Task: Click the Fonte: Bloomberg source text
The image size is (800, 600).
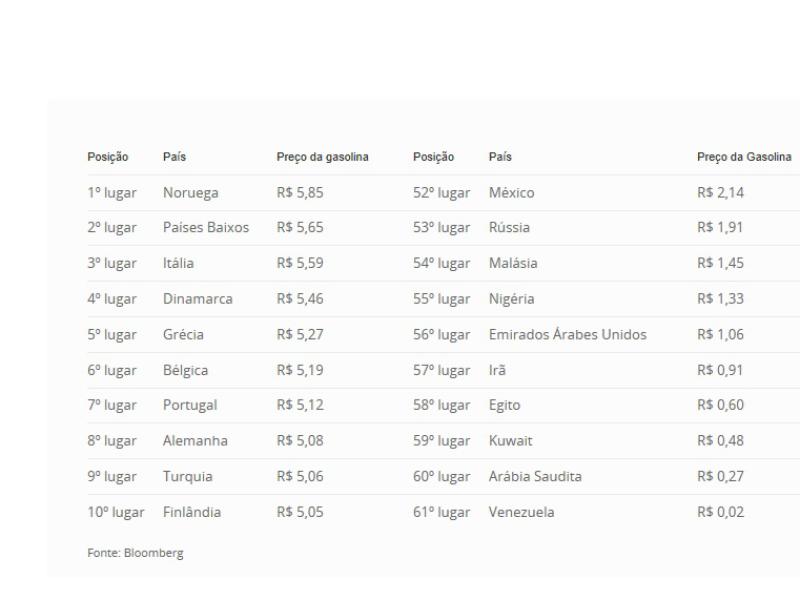Action: coord(135,553)
